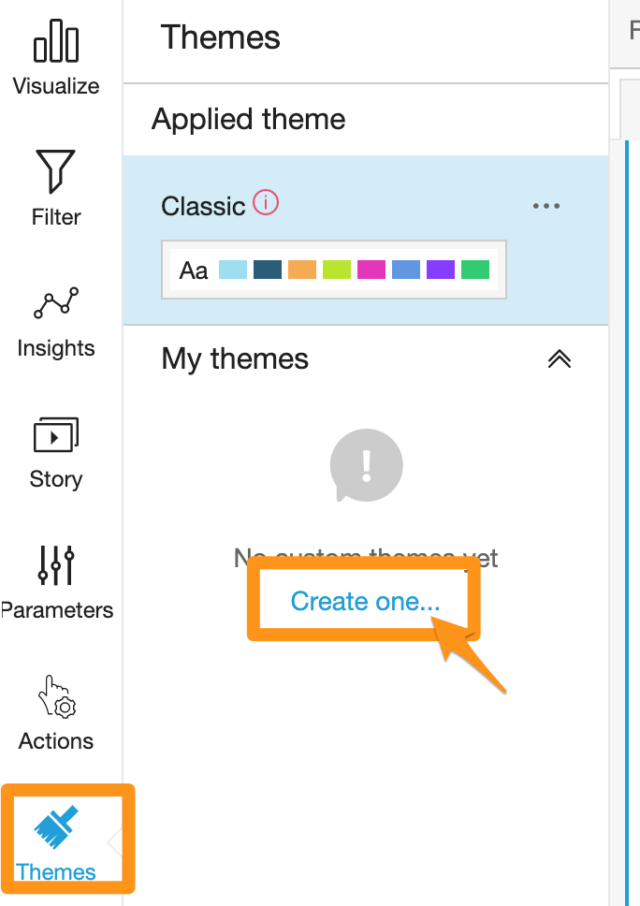The height and width of the screenshot is (906, 640).
Task: Select the Classic applied theme card
Action: coord(366,240)
